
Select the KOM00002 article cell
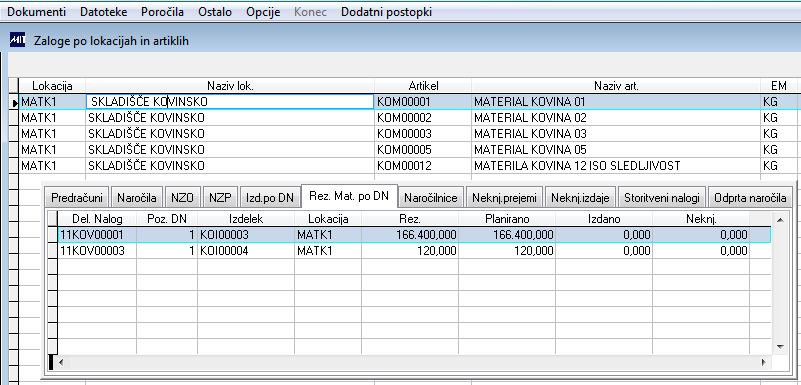pos(423,118)
